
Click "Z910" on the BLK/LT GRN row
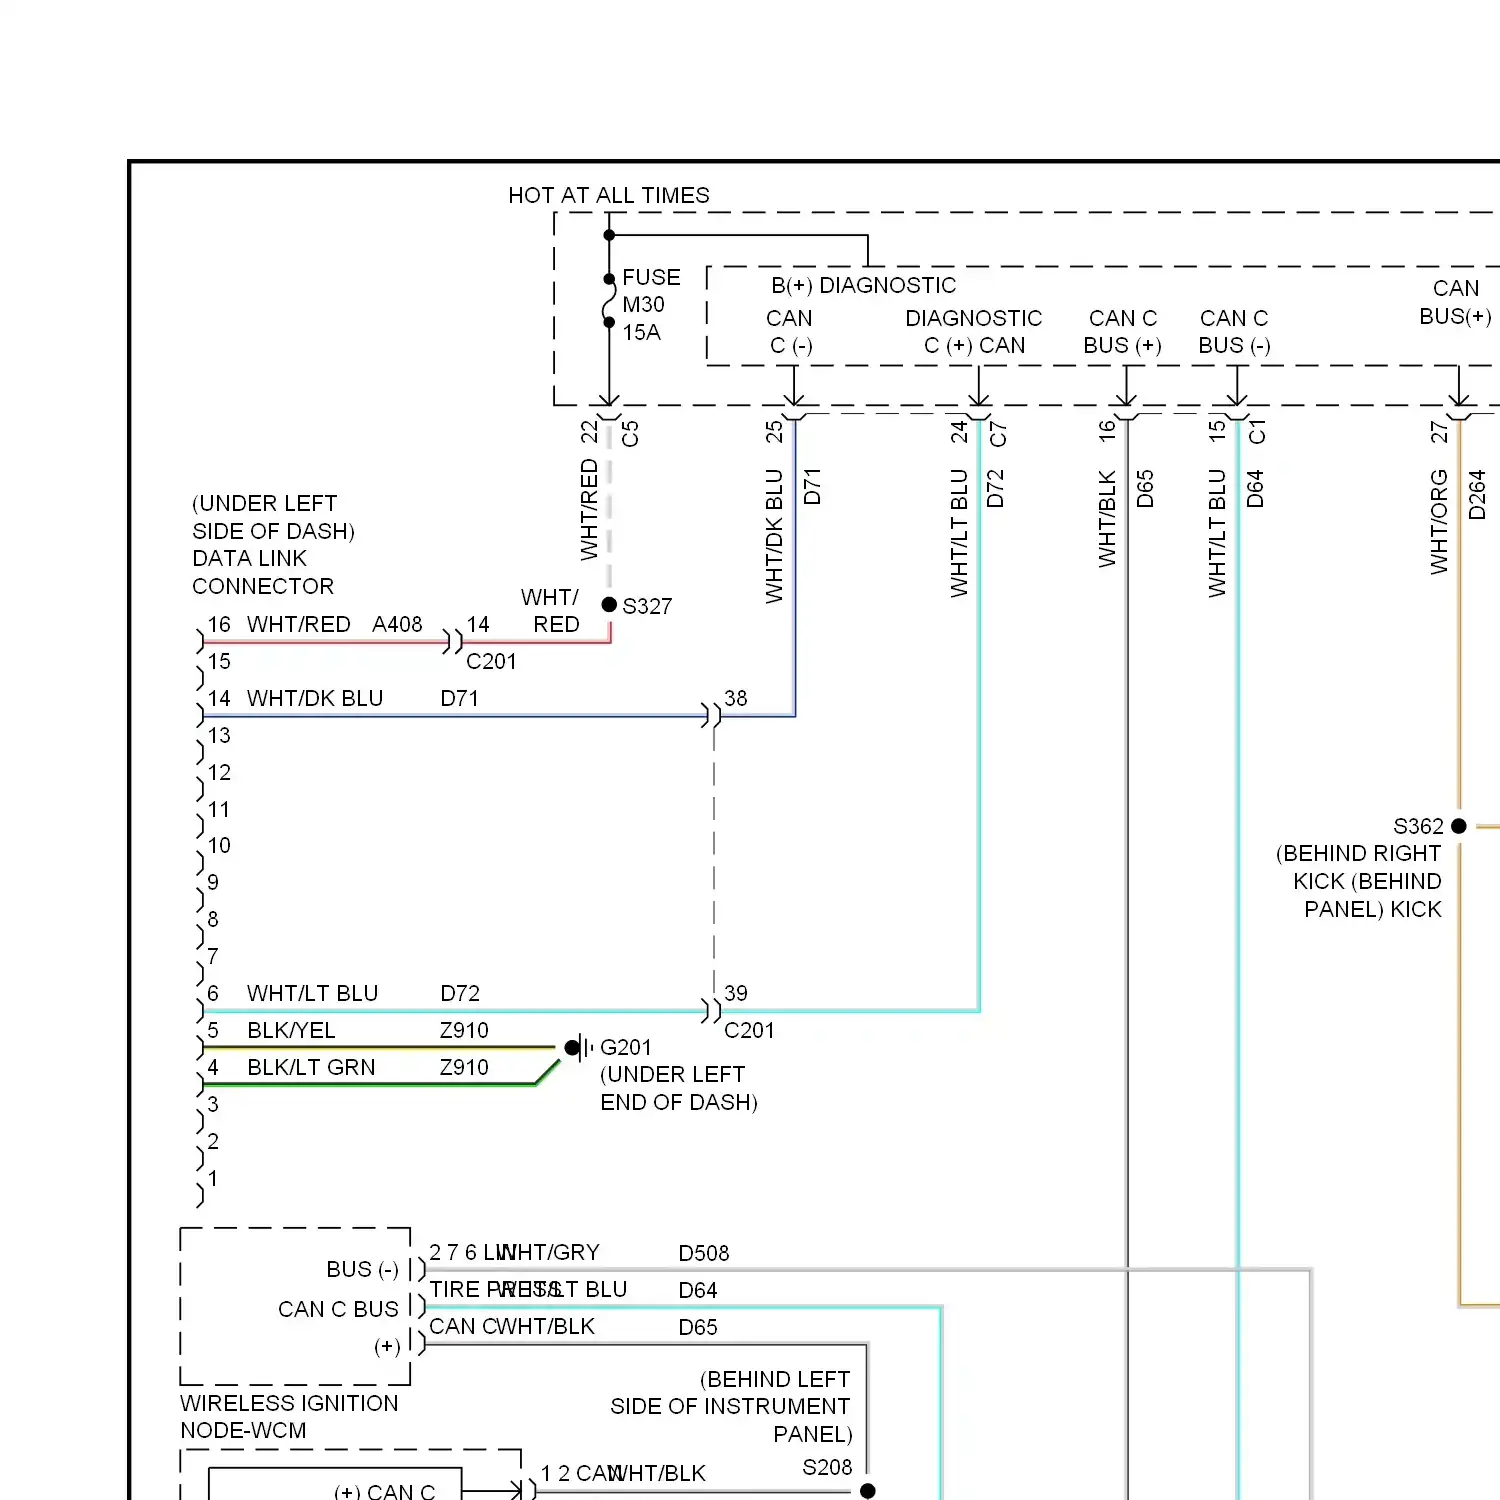464,1067
